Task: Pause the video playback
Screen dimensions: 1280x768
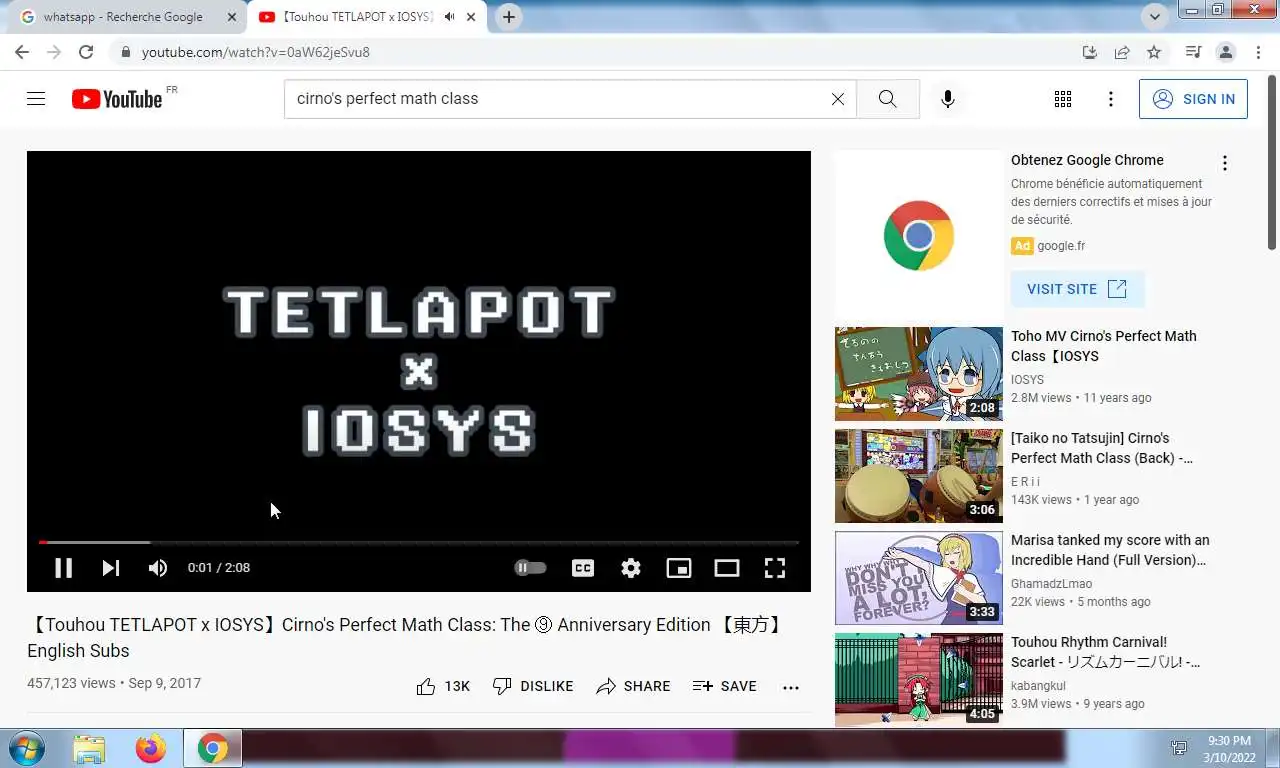Action: click(63, 568)
